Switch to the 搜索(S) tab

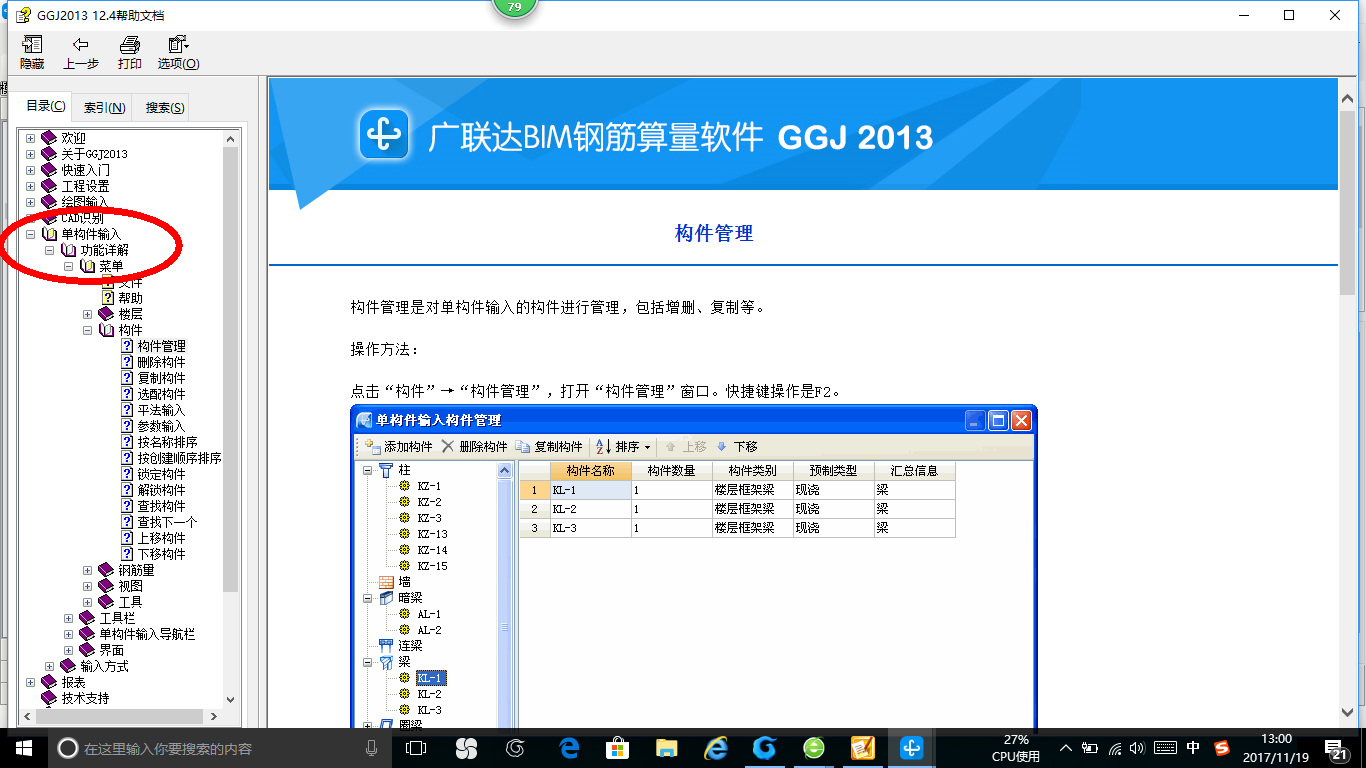tap(164, 108)
